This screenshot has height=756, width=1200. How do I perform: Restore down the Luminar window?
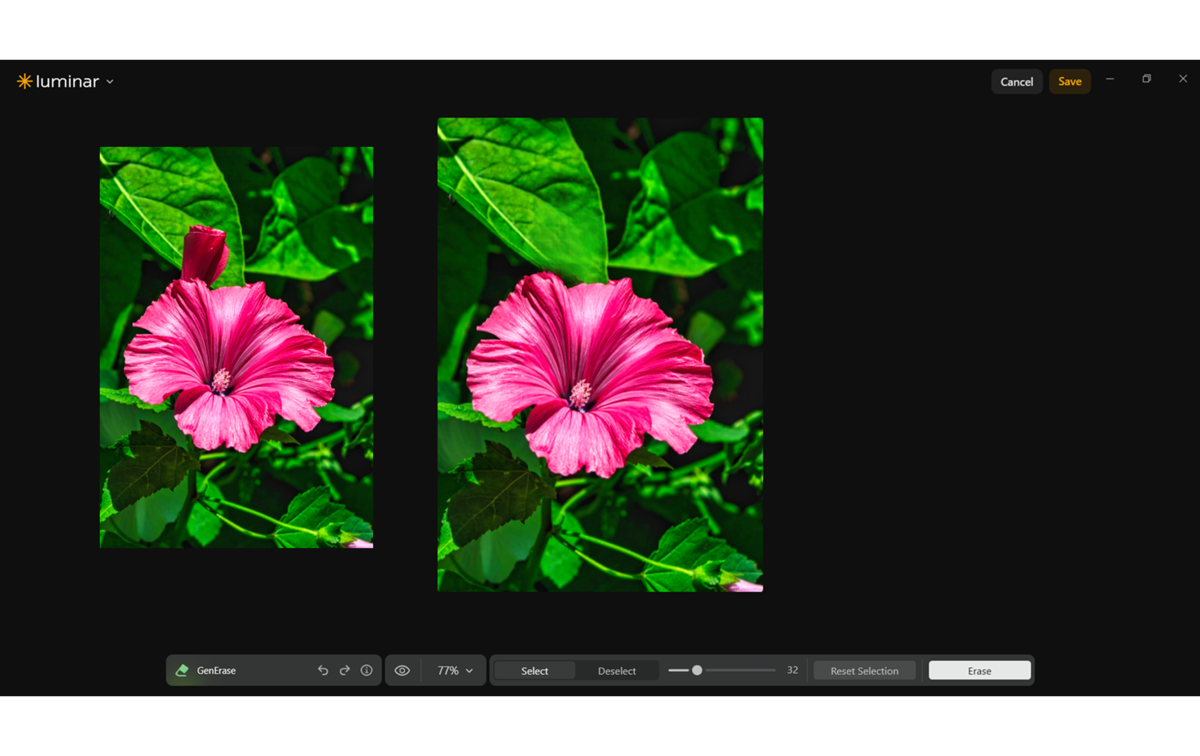click(x=1147, y=79)
